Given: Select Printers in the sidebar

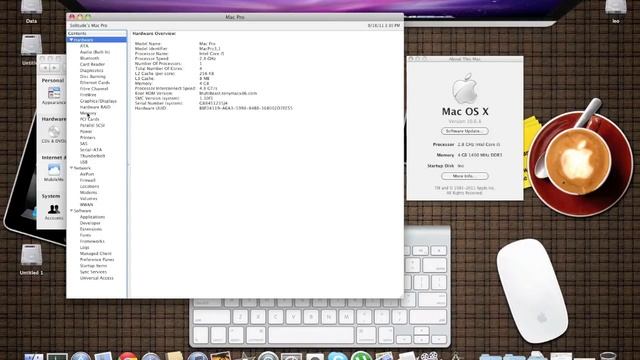Looking at the screenshot, I should click(x=87, y=138).
